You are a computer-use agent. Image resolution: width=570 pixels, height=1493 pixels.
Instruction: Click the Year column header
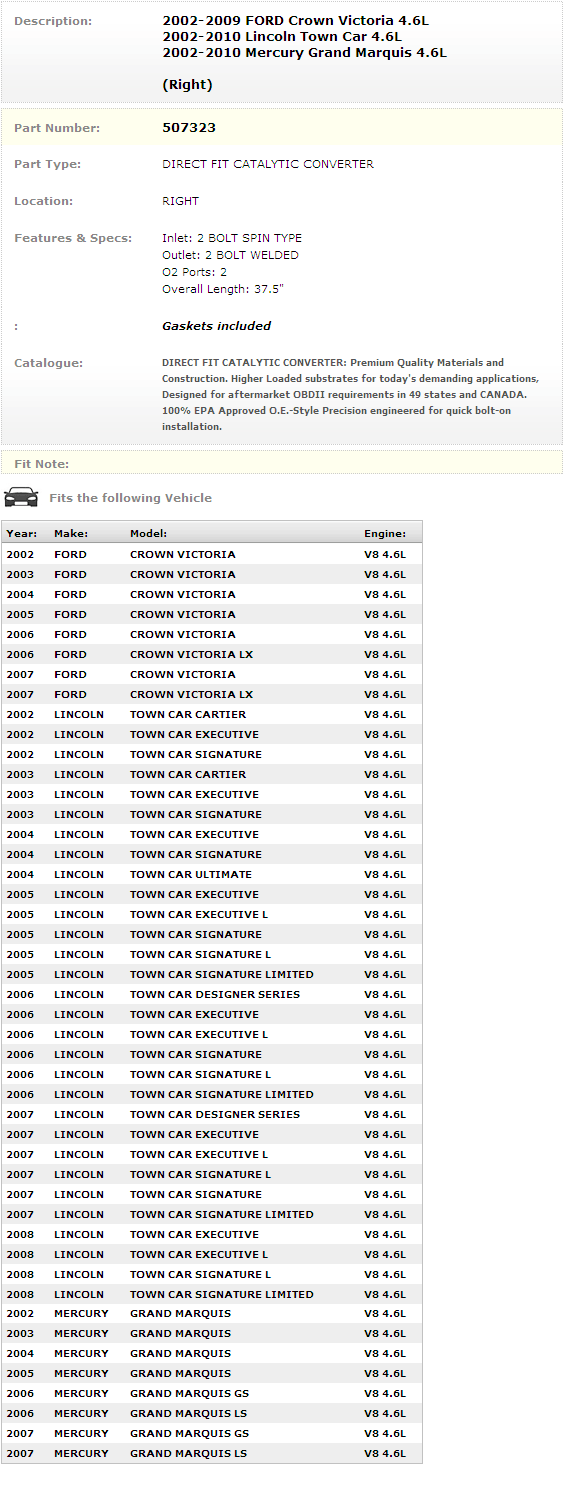(x=22, y=534)
